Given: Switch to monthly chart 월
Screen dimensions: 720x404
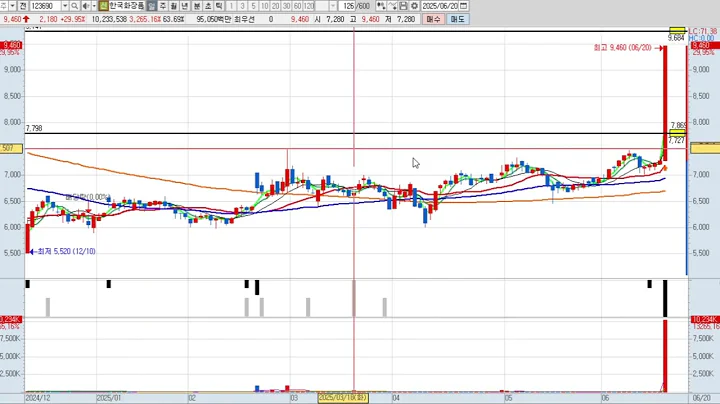Looking at the screenshot, I should pyautogui.click(x=174, y=6).
